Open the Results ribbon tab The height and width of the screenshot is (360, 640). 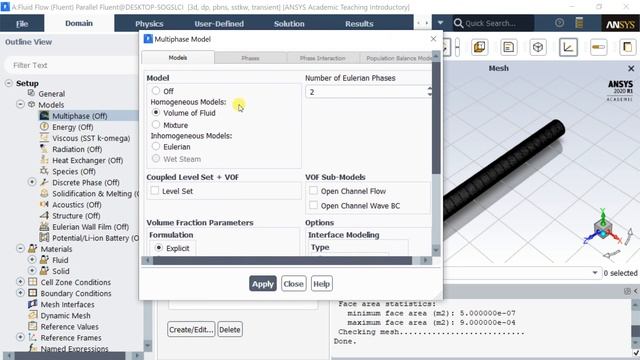click(x=359, y=24)
